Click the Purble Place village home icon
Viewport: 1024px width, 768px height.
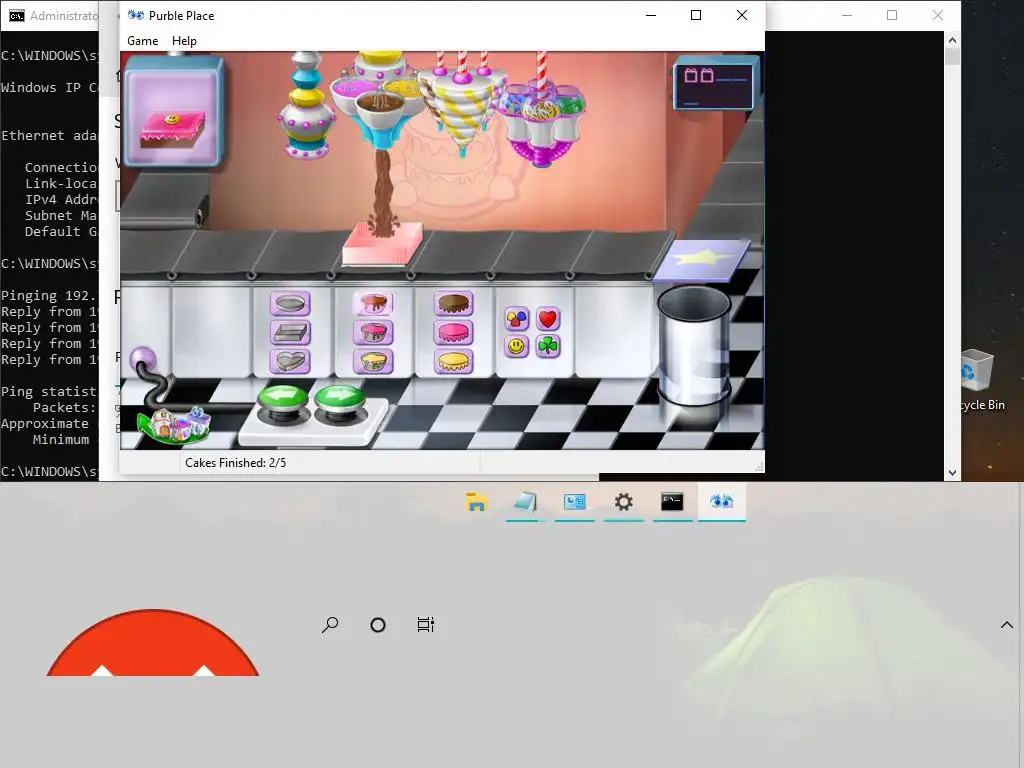pos(174,424)
